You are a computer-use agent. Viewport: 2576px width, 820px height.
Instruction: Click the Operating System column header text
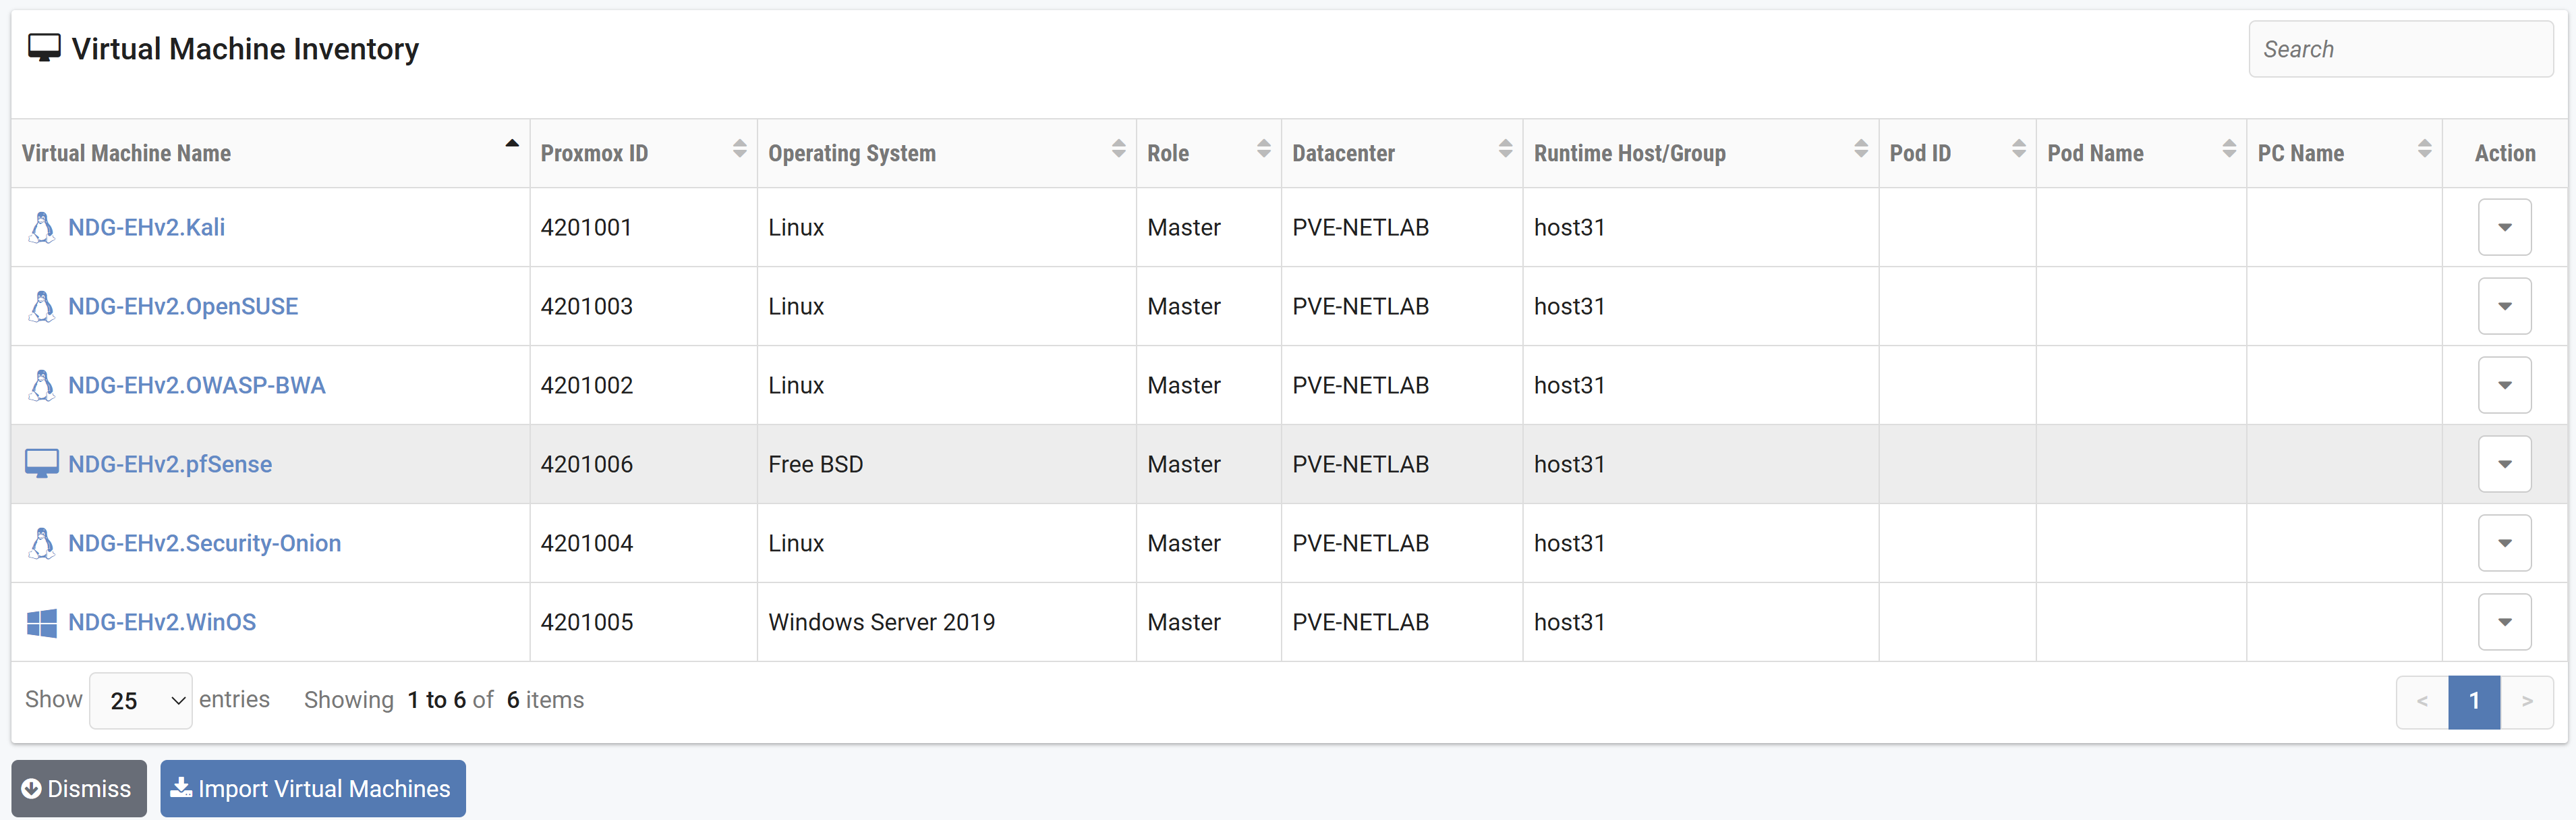pos(852,154)
